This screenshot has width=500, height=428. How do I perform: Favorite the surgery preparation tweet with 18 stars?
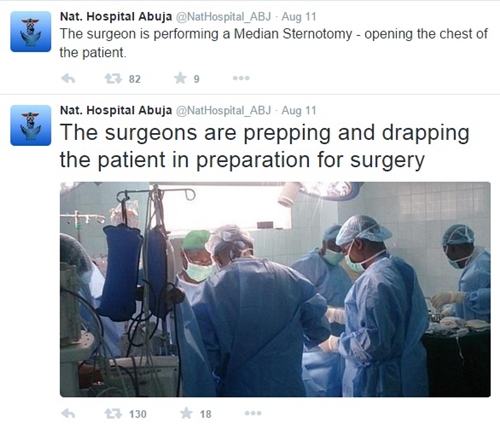tap(186, 413)
